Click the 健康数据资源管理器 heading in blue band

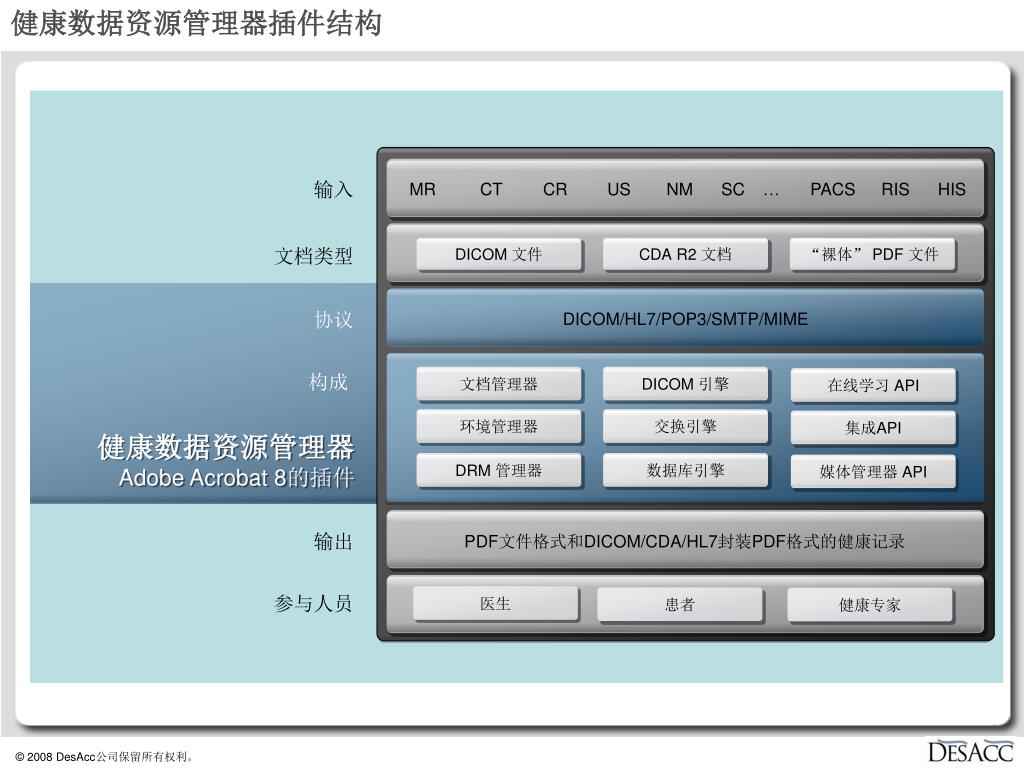point(226,447)
